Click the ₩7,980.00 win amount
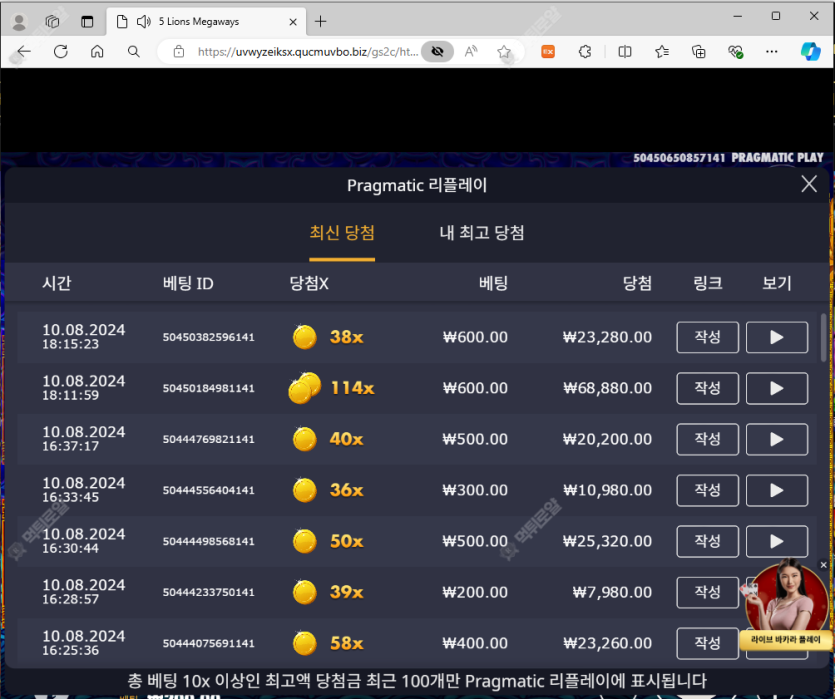 point(612,592)
